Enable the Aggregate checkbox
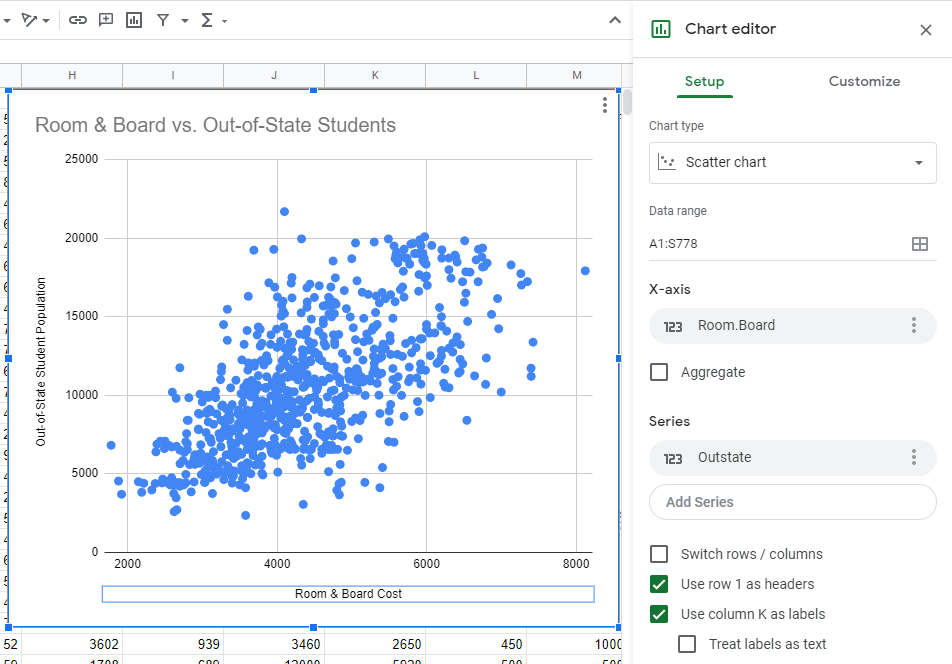This screenshot has width=952, height=664. [x=659, y=372]
